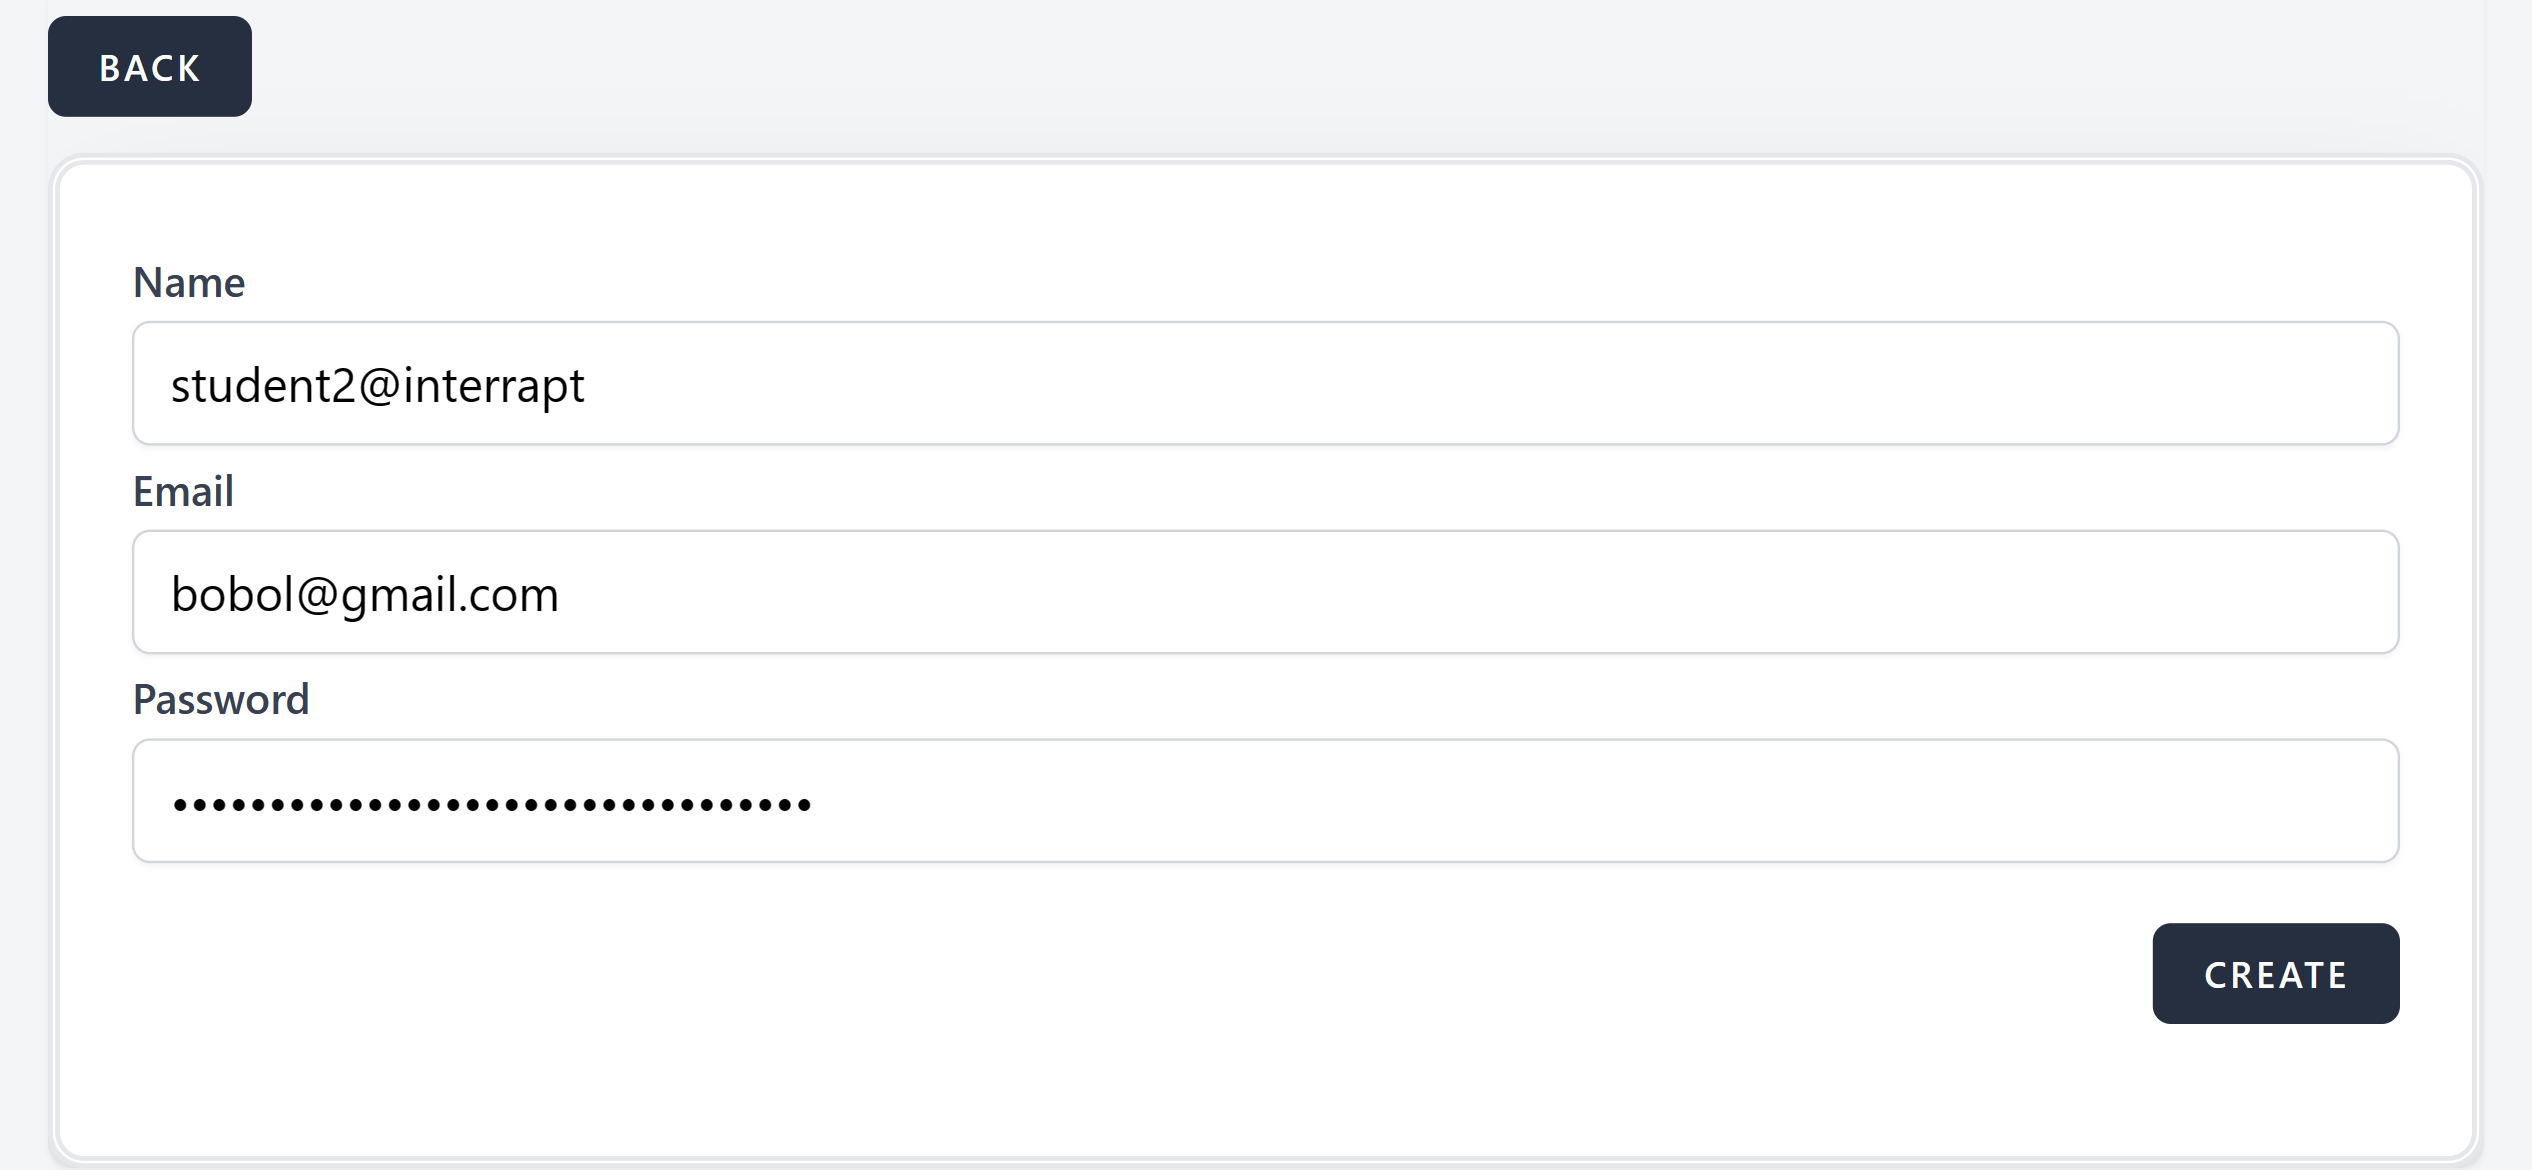This screenshot has width=2532, height=1170.
Task: Place cursor after 'interrapt' in Name field
Action: [587, 386]
